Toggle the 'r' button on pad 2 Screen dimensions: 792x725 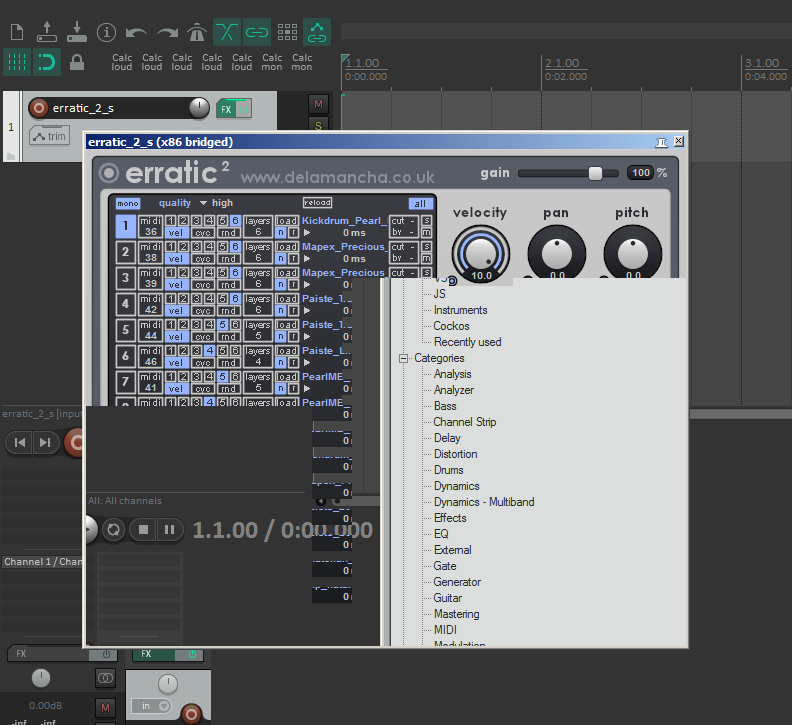click(293, 259)
